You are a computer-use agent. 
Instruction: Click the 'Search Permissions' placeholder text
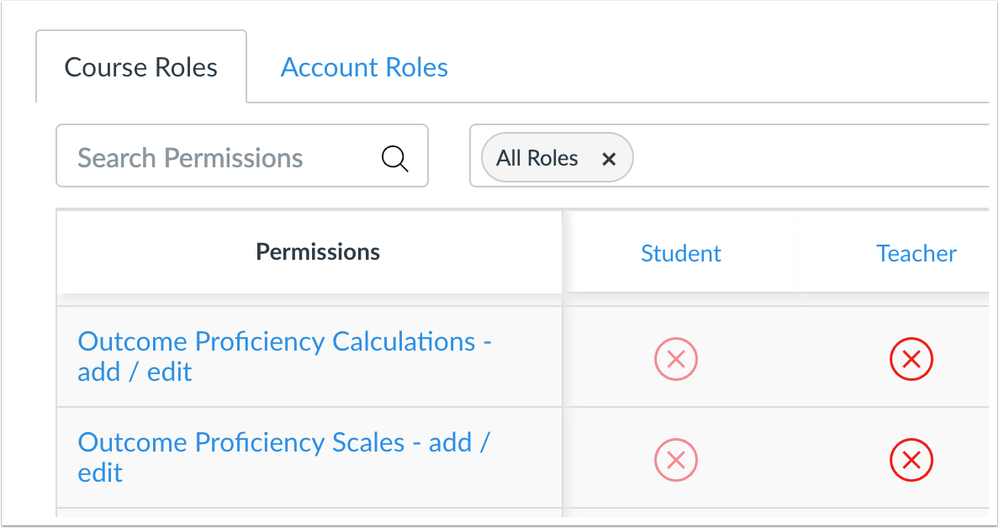[190, 158]
